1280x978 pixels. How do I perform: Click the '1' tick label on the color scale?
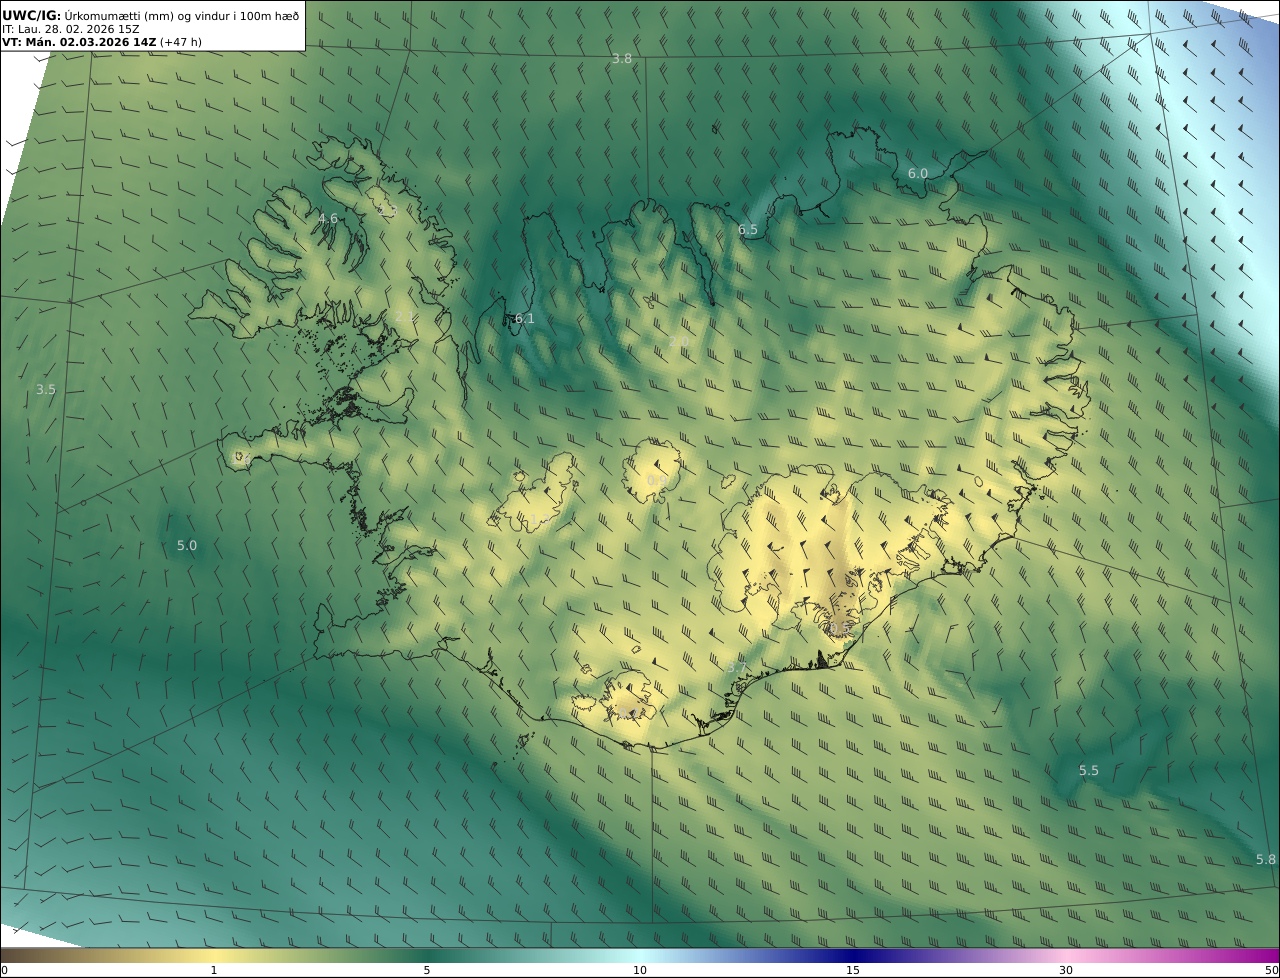point(214,970)
